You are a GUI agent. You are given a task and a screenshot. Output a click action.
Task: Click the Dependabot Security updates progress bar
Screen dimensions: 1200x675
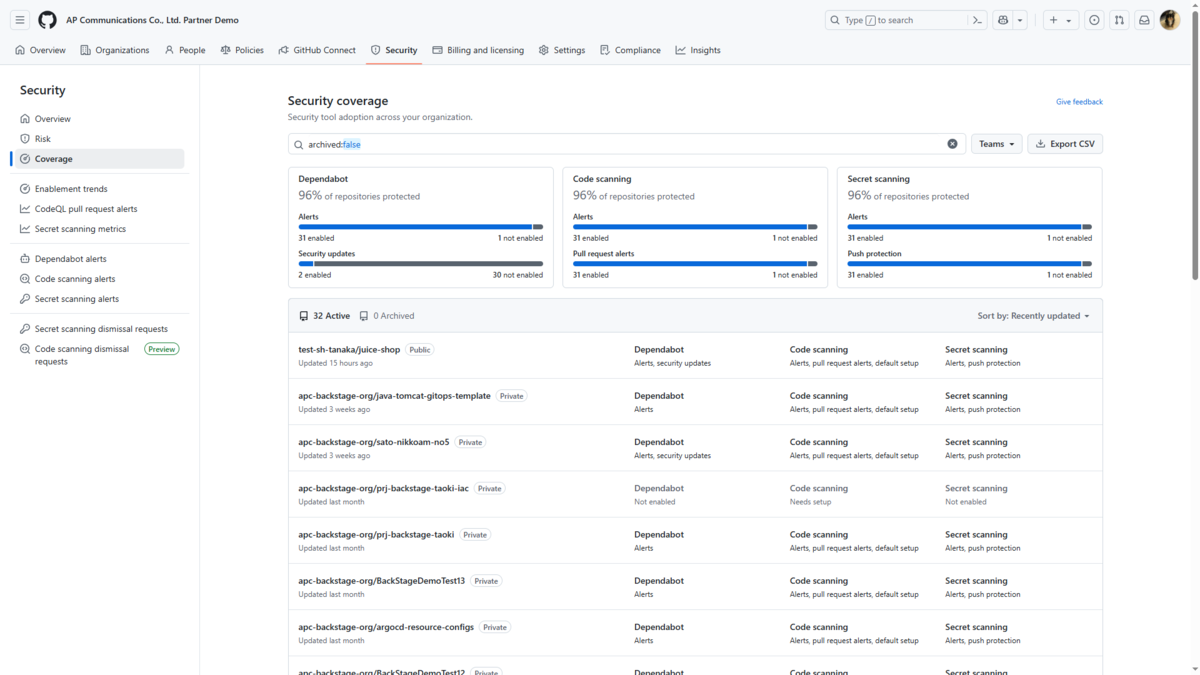click(420, 264)
